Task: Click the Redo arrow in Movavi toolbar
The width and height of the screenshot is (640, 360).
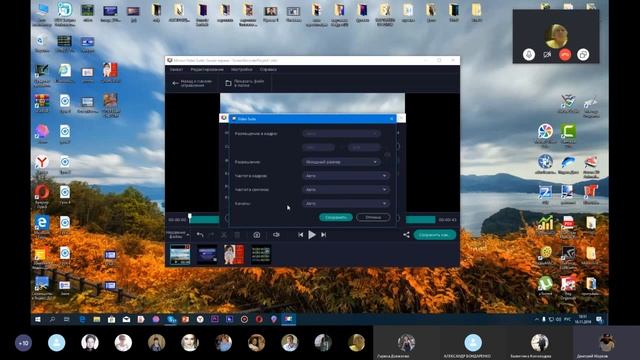Action: pyautogui.click(x=211, y=235)
